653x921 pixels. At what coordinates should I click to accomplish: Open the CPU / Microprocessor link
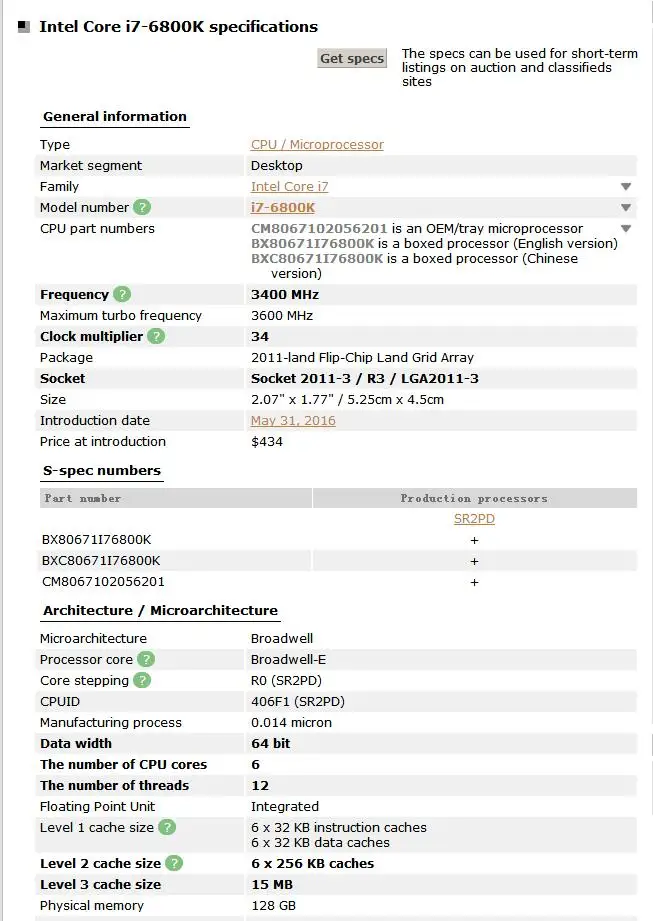tap(317, 144)
